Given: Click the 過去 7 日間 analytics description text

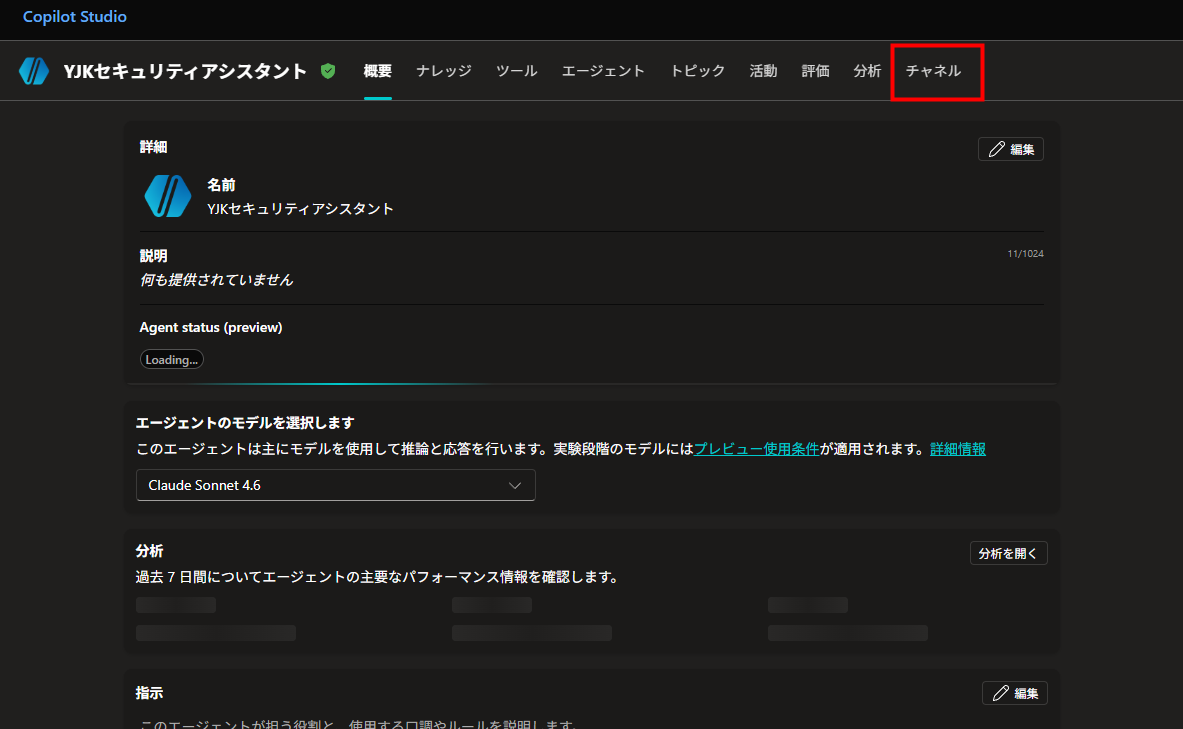Looking at the screenshot, I should point(379,577).
